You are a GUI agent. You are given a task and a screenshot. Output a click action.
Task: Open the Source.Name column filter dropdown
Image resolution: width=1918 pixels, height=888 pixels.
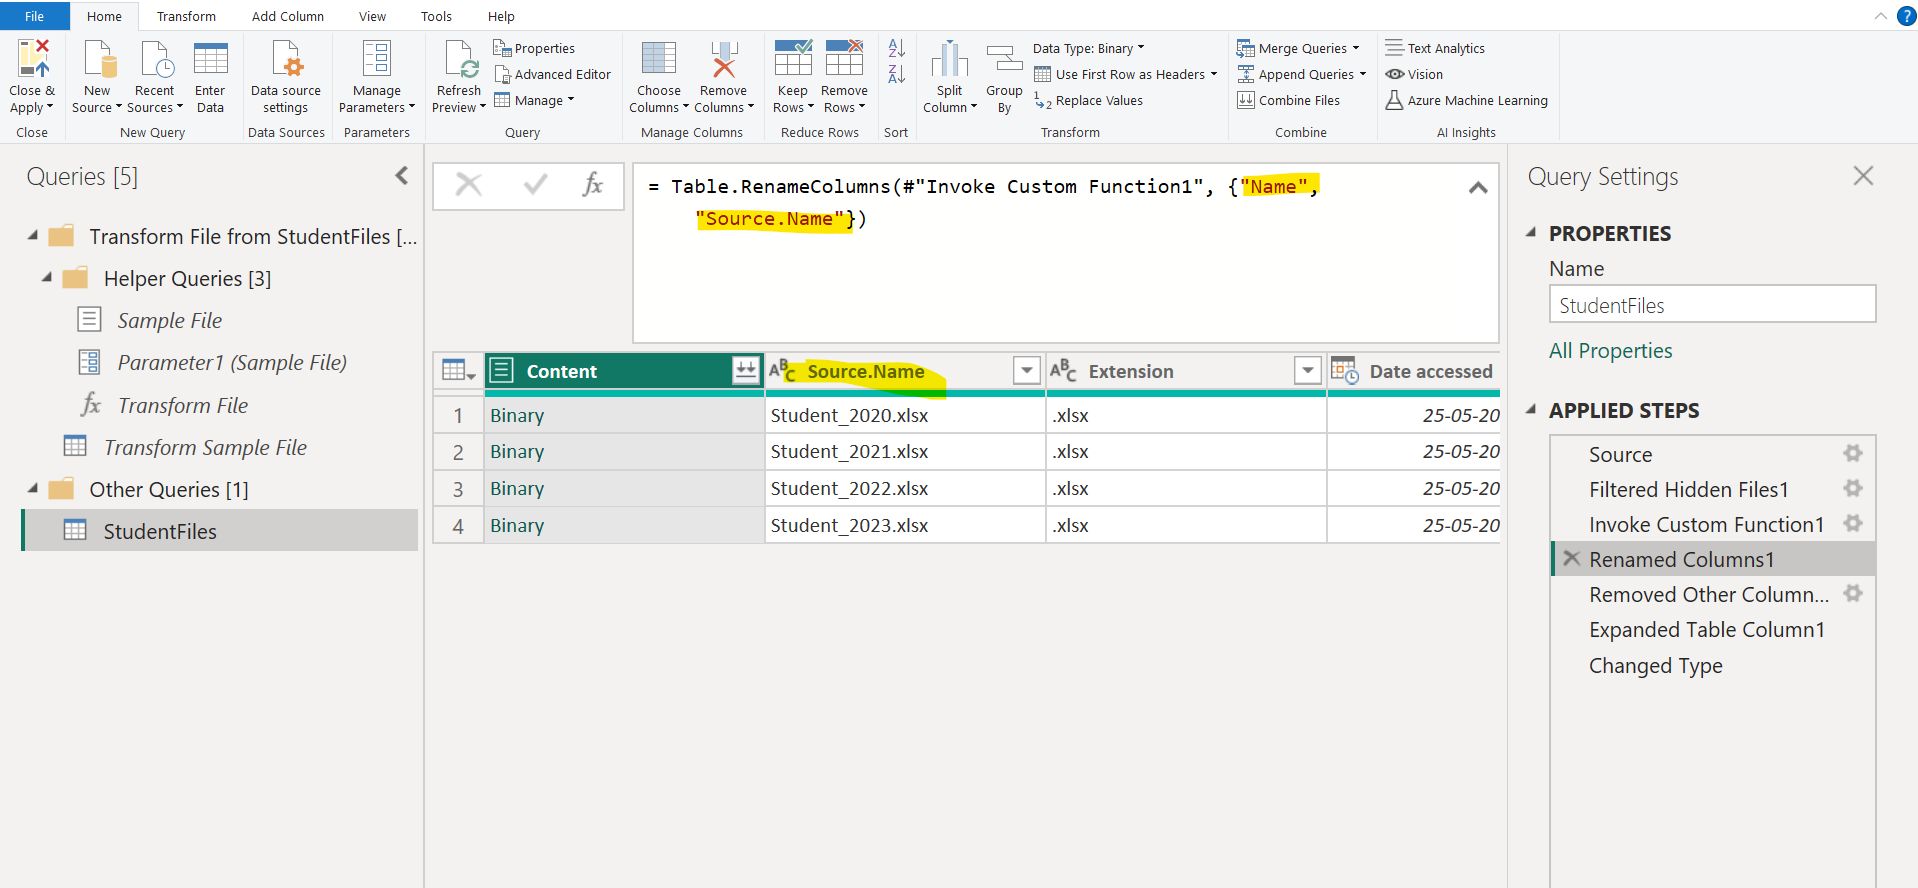coord(1026,371)
